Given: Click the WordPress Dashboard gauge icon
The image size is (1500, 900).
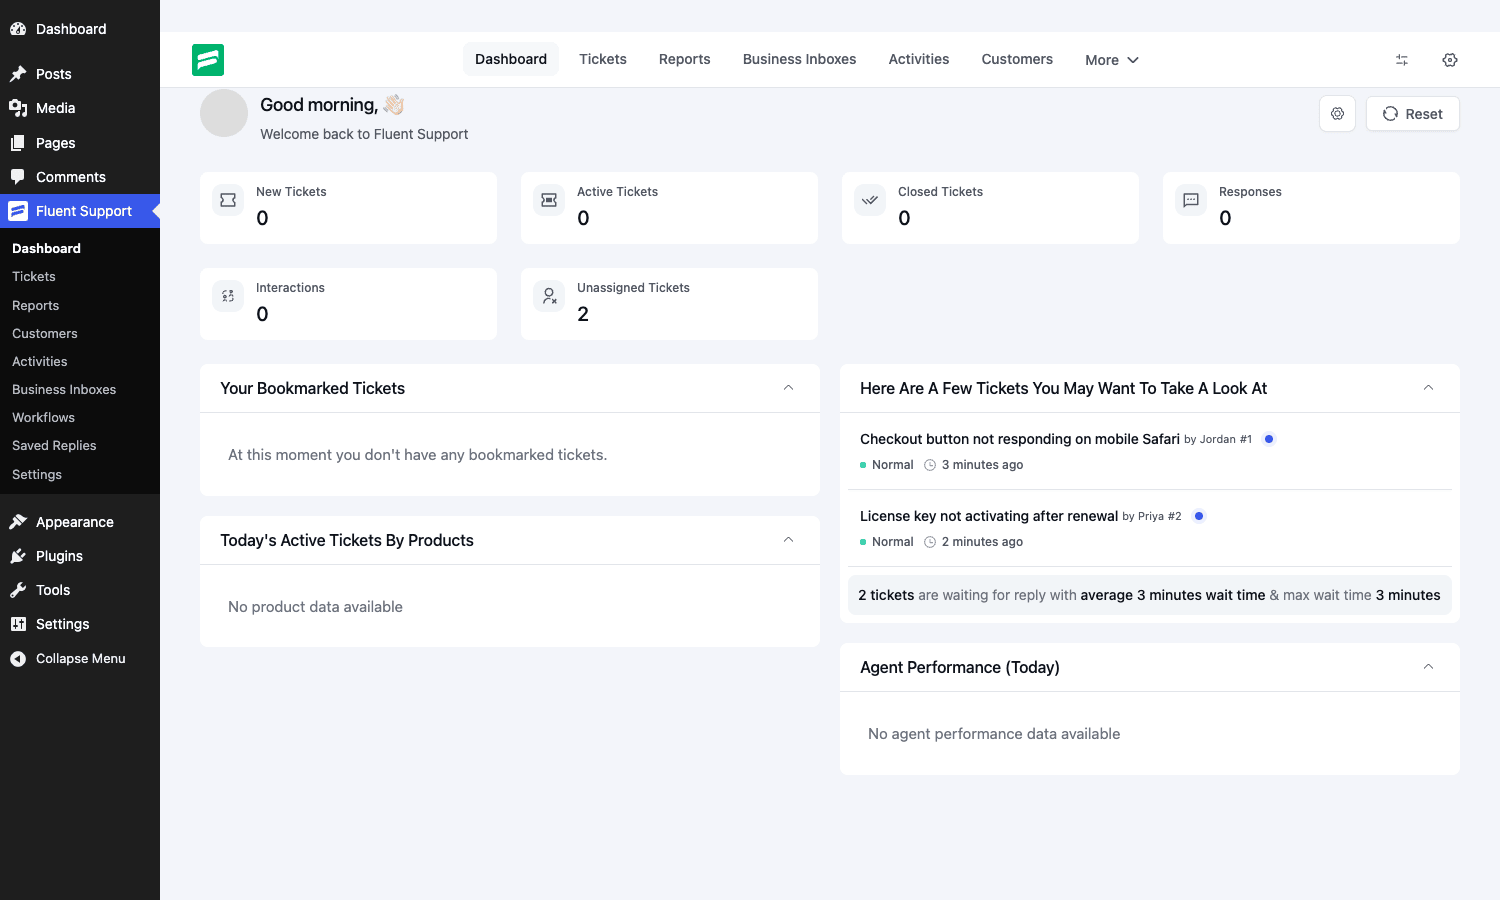Looking at the screenshot, I should (18, 29).
